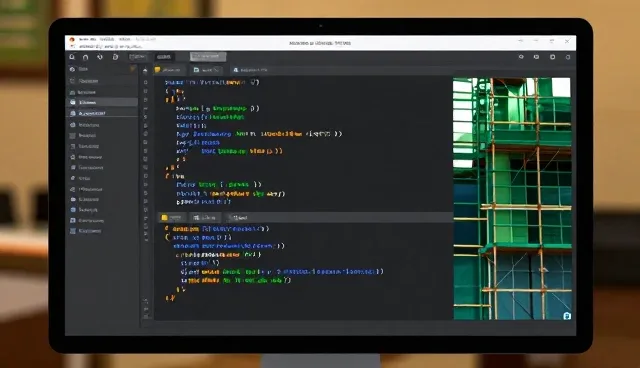Click the small blue badge on the scaffolding image
This screenshot has height=368, width=640.
tap(567, 316)
